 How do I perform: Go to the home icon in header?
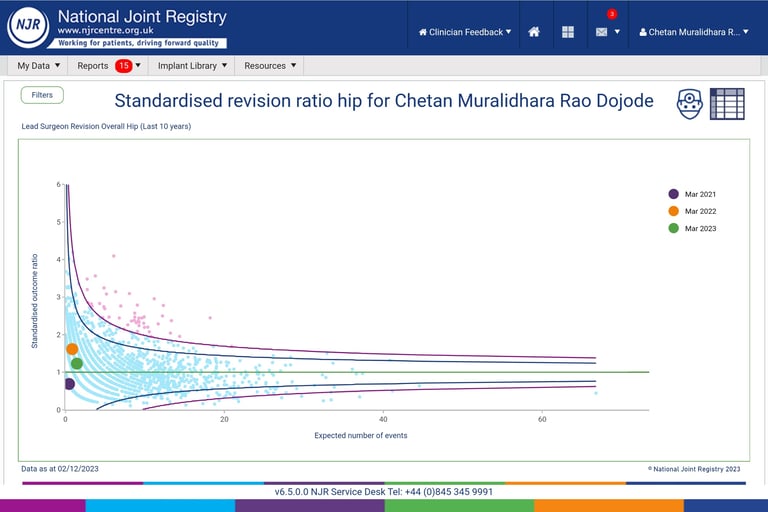[534, 32]
